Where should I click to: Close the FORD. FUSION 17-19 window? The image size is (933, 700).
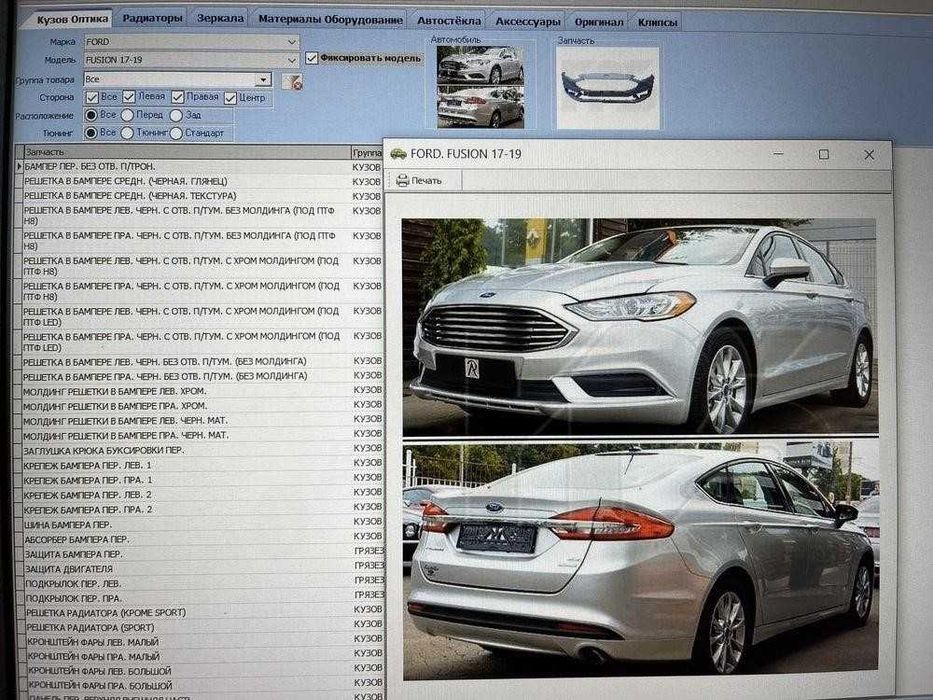(869, 154)
